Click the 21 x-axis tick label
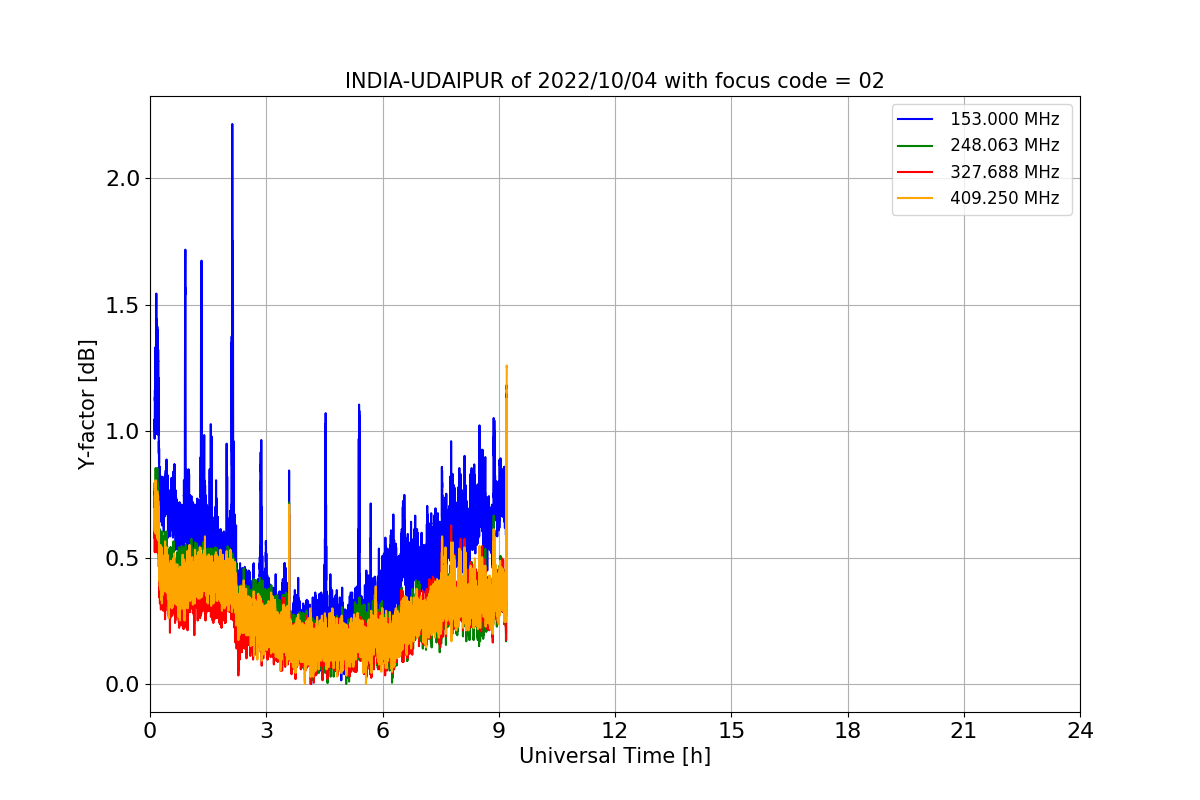This screenshot has width=1200, height=800. tap(964, 731)
